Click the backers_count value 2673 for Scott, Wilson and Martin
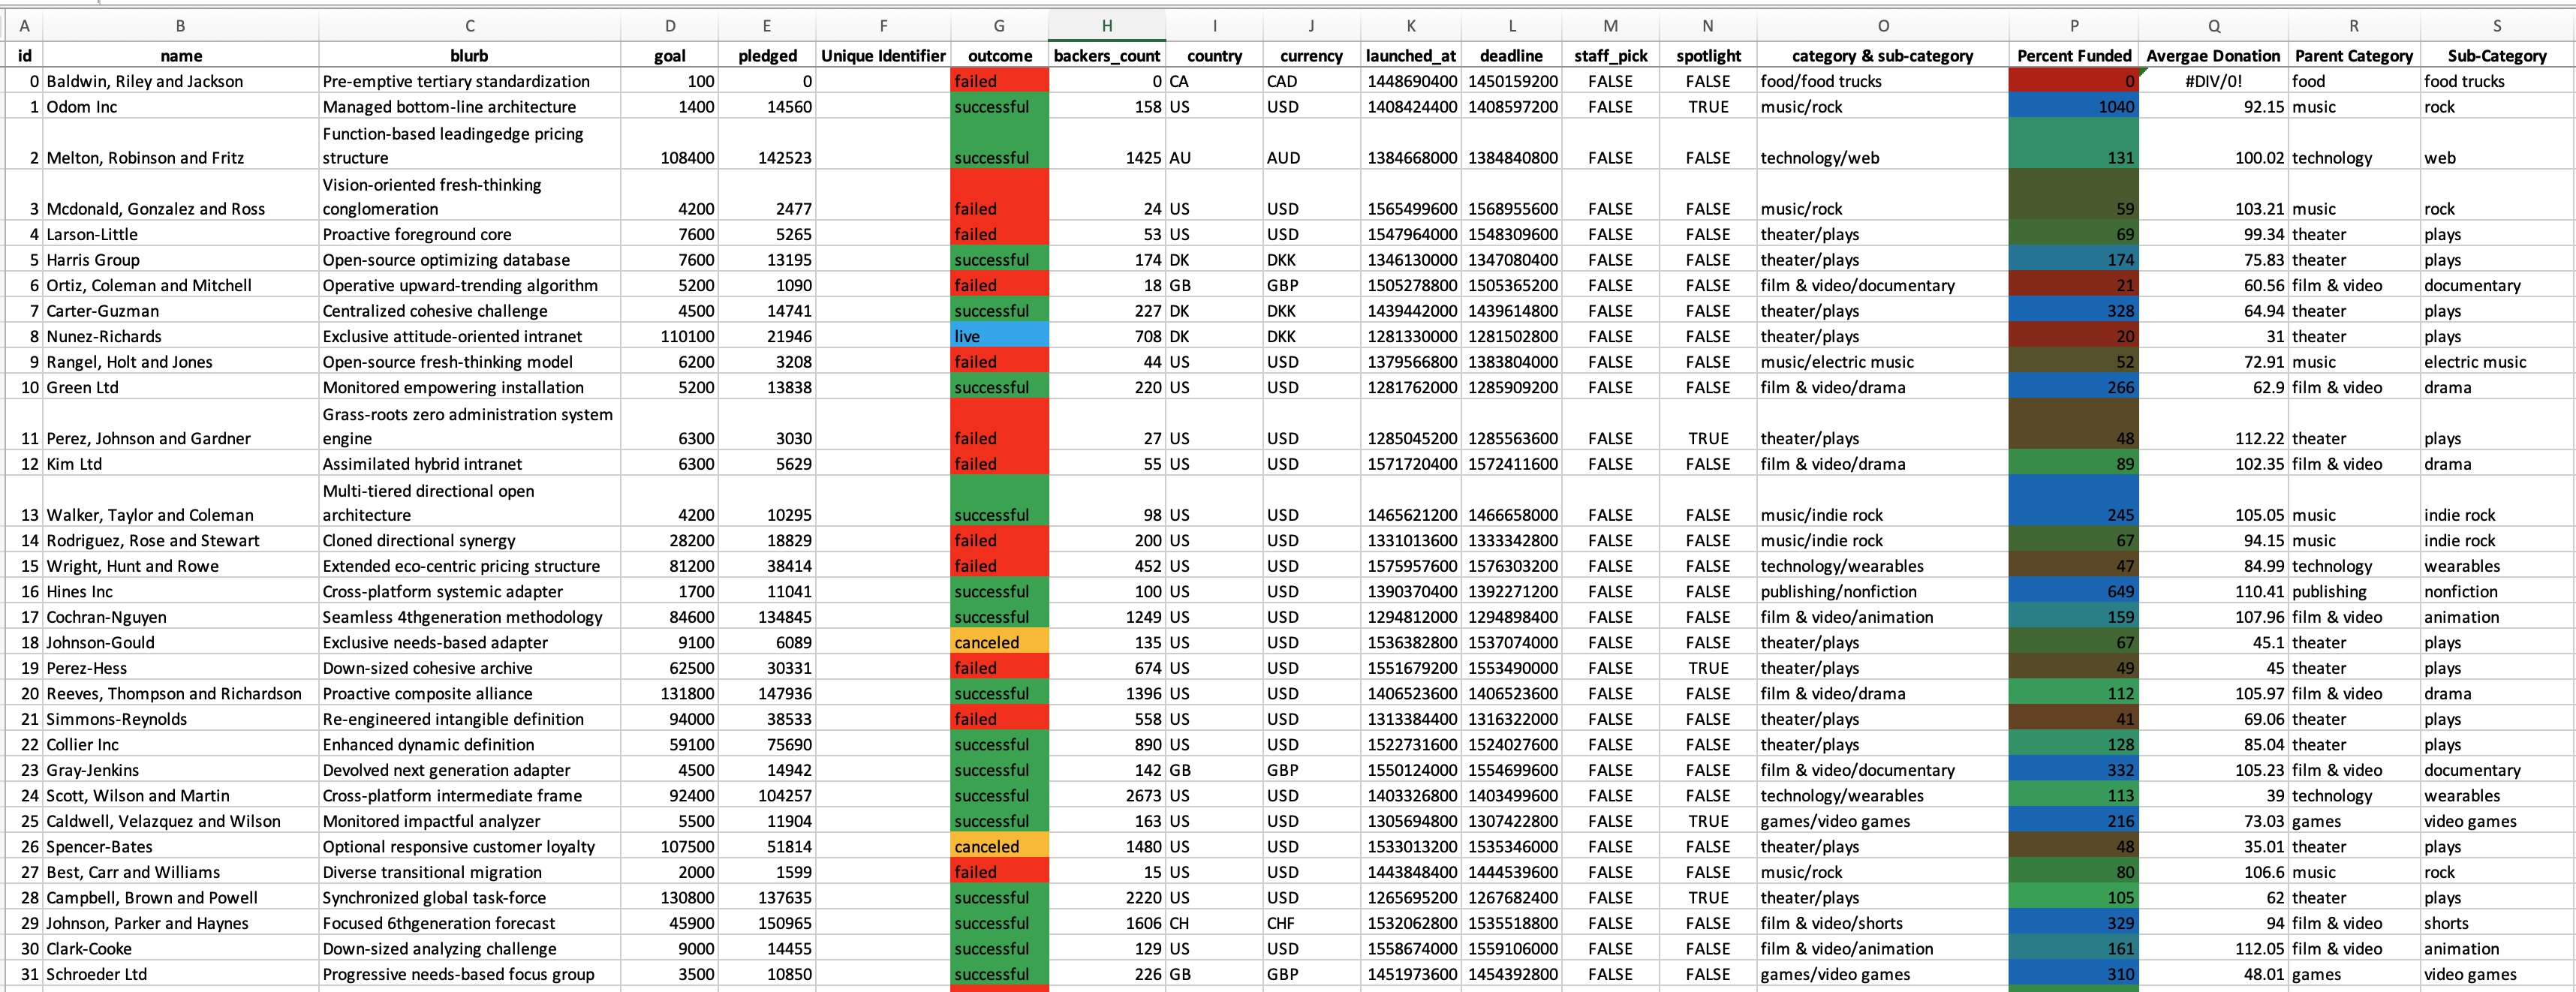Image resolution: width=2576 pixels, height=992 pixels. click(1106, 795)
